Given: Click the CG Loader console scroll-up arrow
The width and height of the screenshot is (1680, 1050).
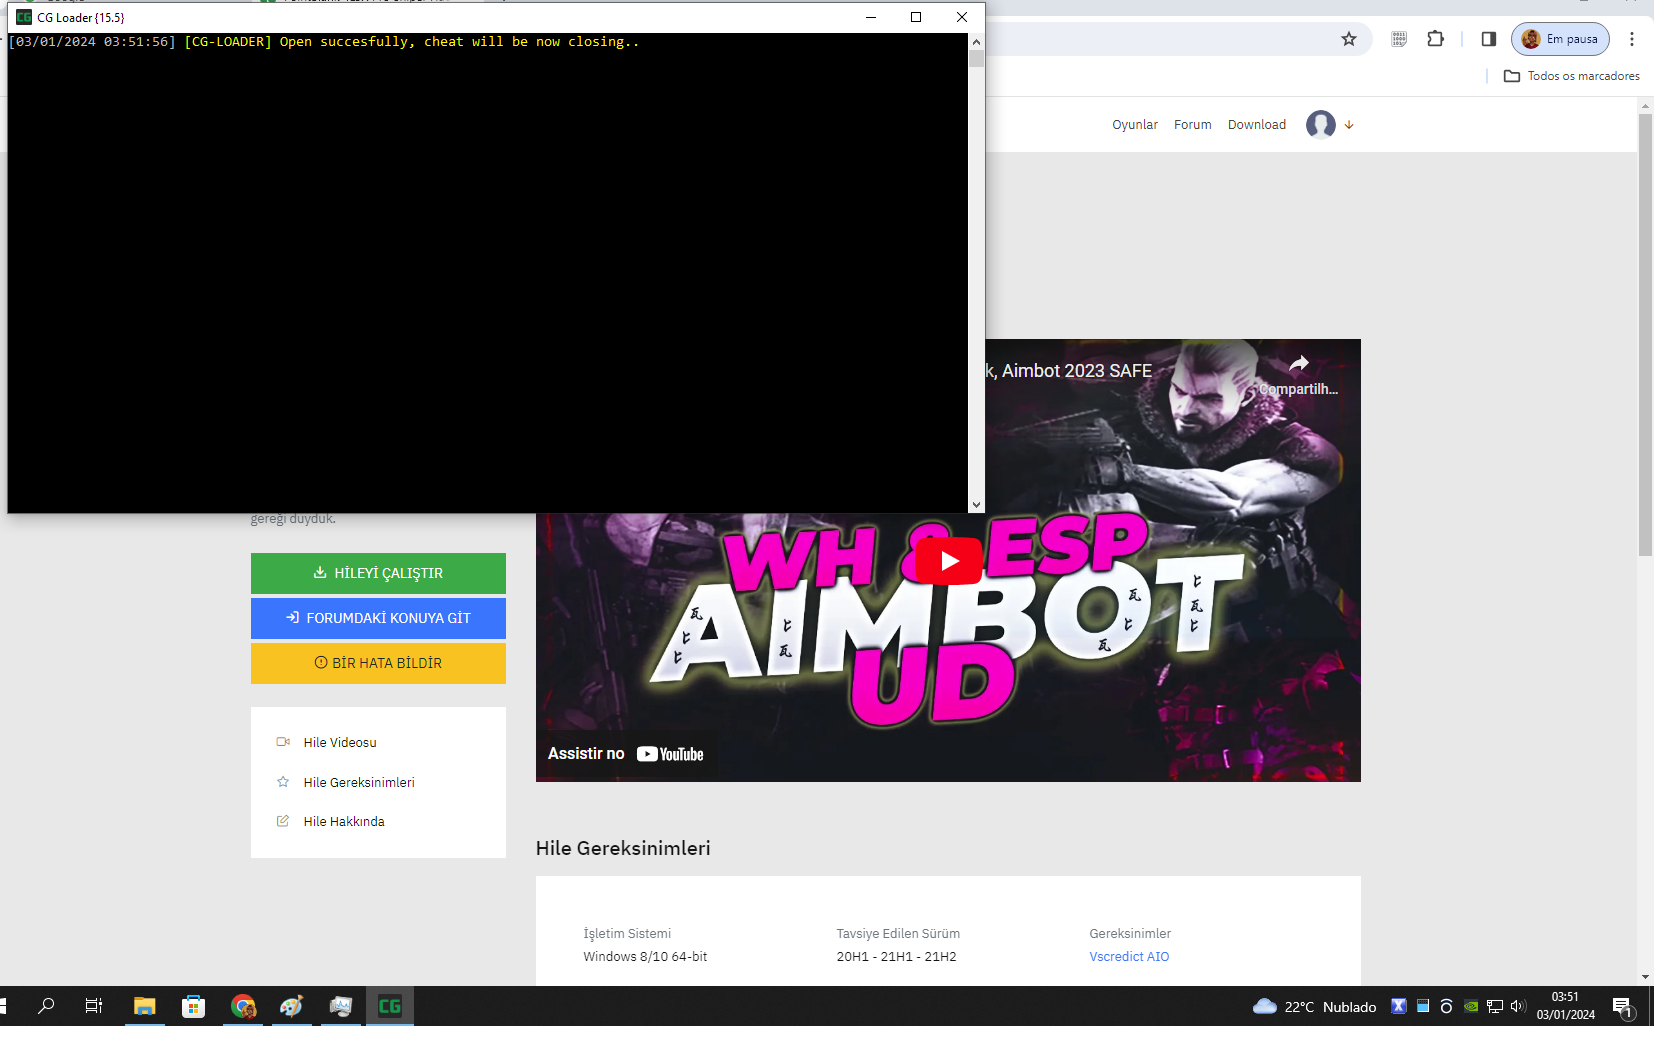Looking at the screenshot, I should click(976, 42).
